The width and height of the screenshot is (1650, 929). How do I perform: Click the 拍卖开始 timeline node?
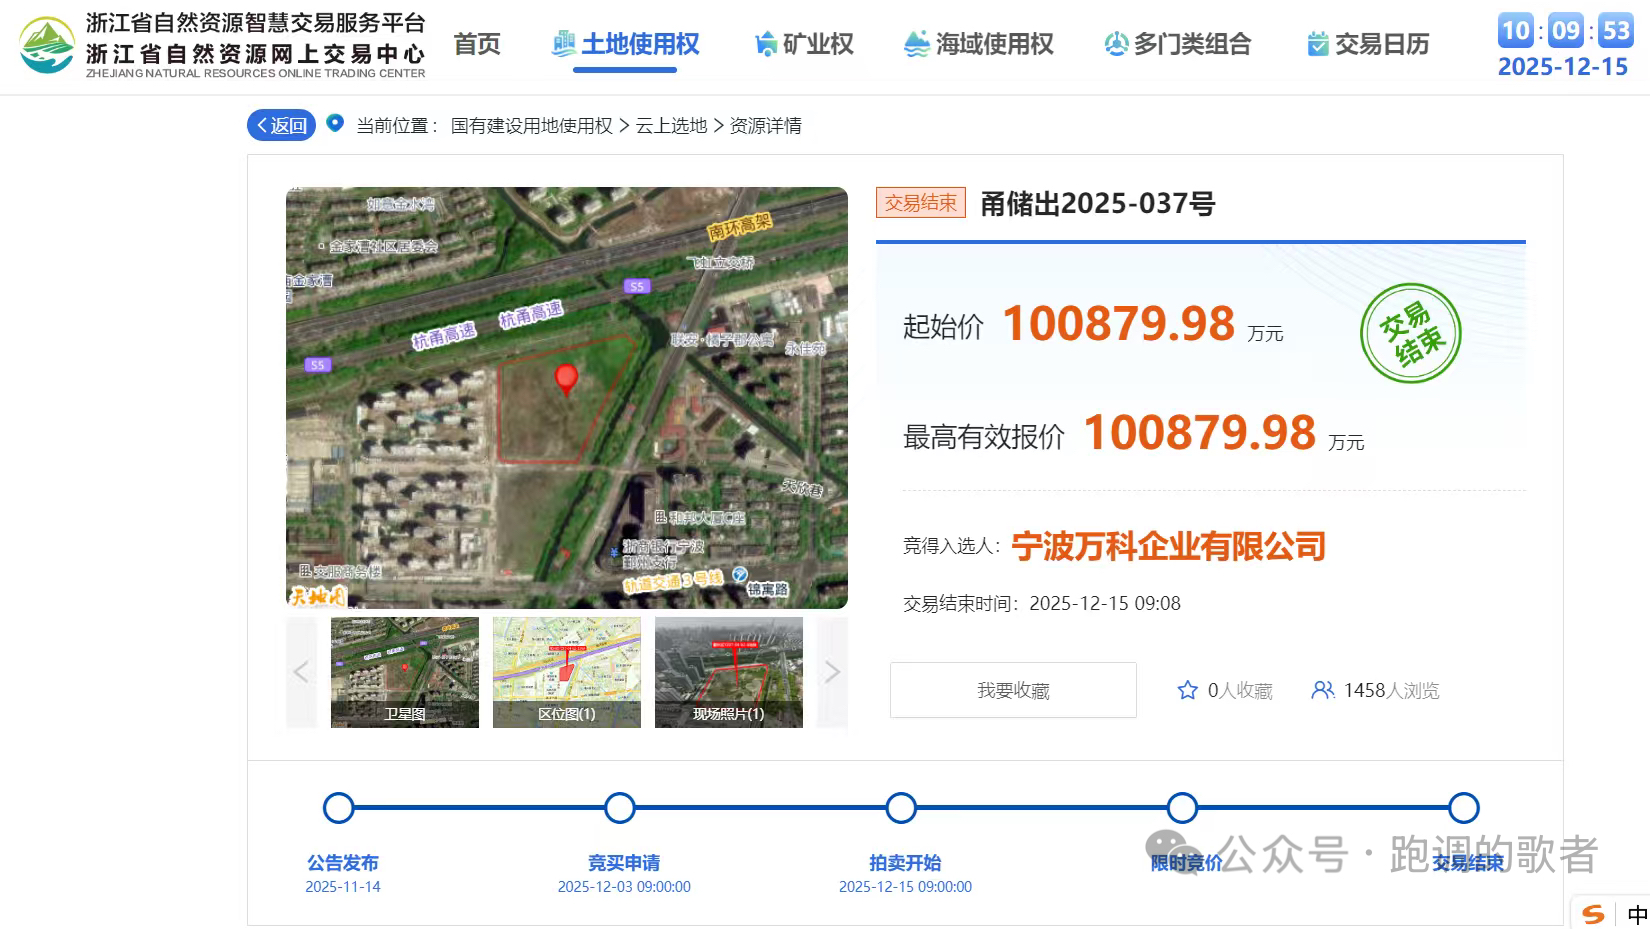click(x=901, y=808)
